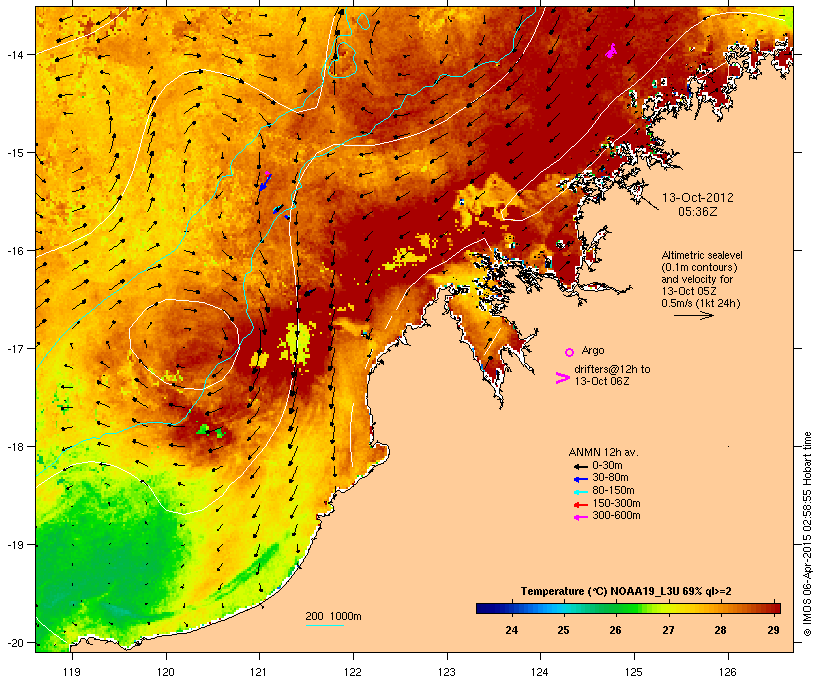Click the date label 13-Oct-2012

click(698, 198)
